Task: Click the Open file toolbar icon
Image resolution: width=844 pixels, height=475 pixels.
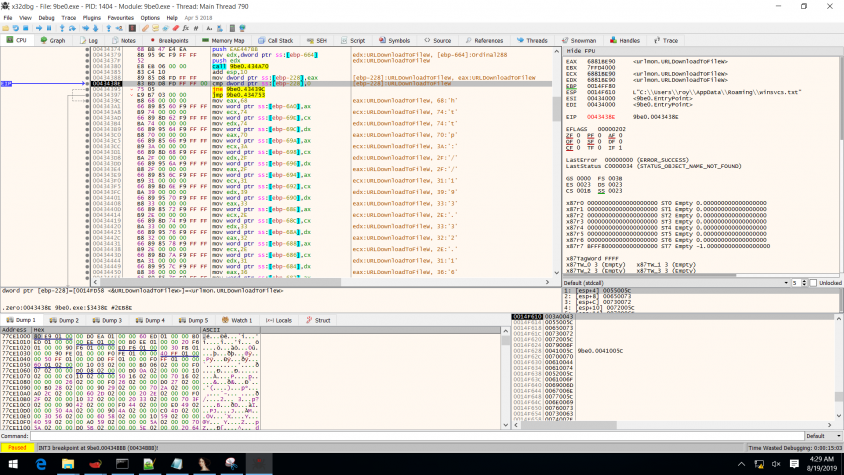Action: click(6, 28)
